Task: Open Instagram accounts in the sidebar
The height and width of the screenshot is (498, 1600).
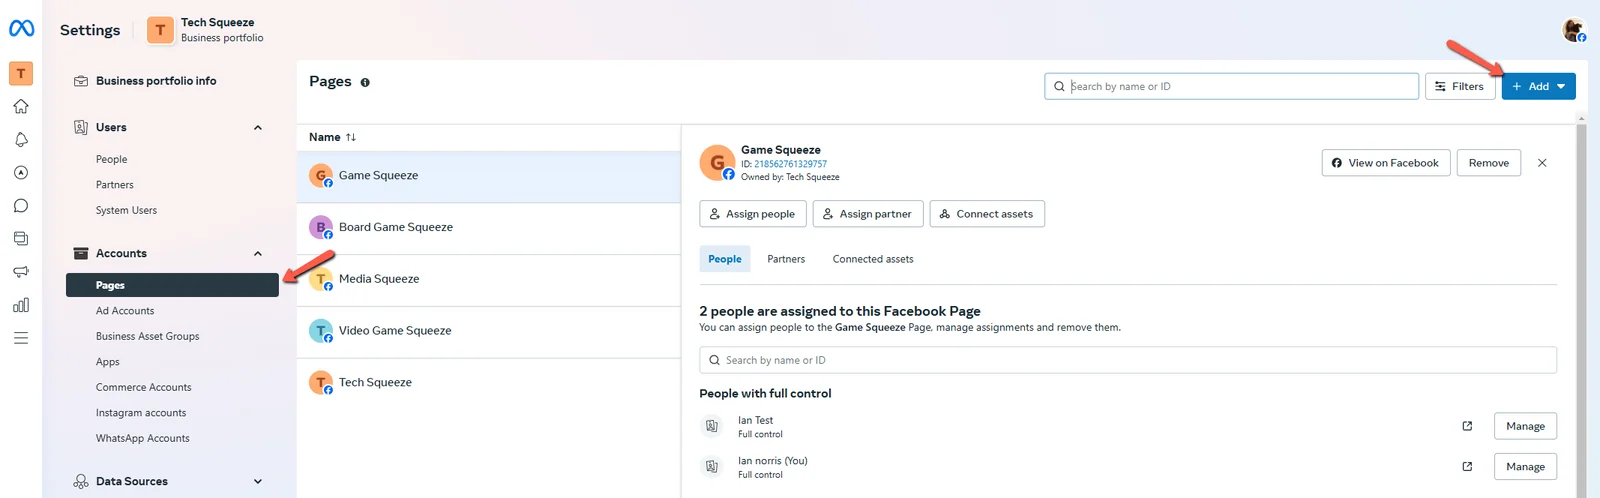Action: [141, 413]
